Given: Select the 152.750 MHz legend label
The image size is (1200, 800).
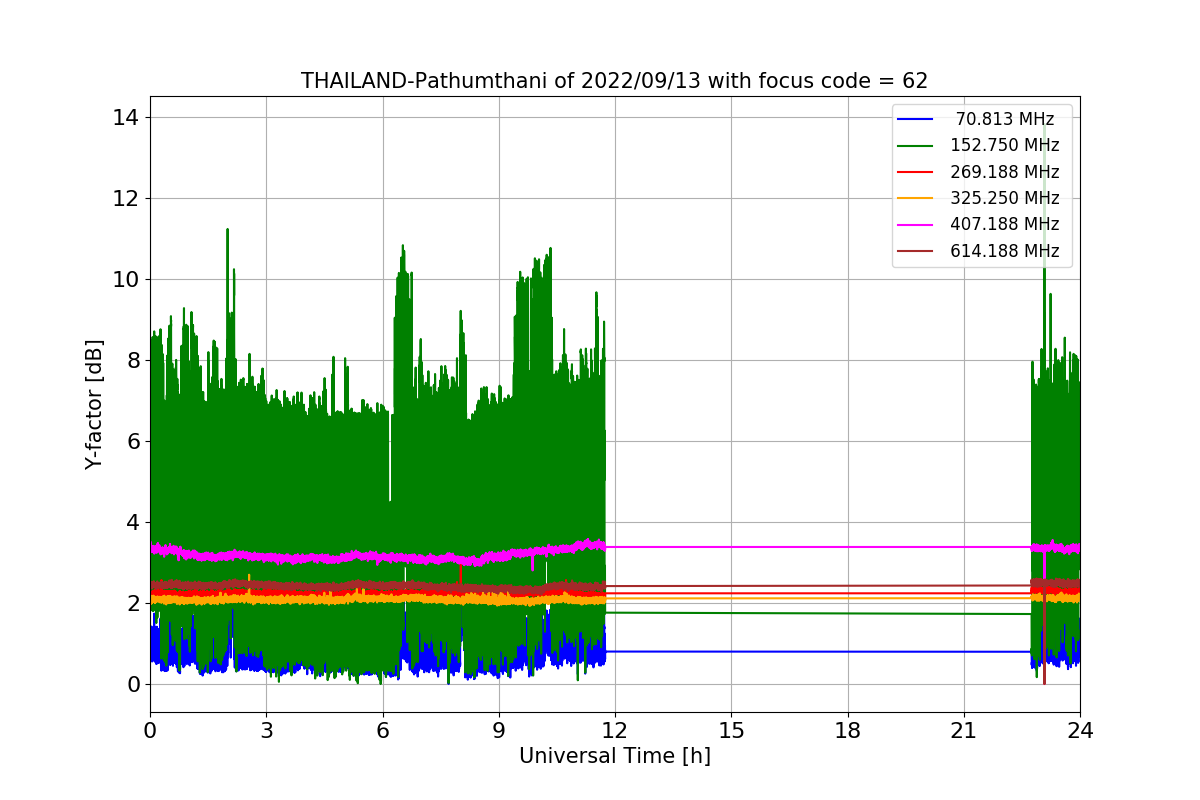Looking at the screenshot, I should point(1005,145).
